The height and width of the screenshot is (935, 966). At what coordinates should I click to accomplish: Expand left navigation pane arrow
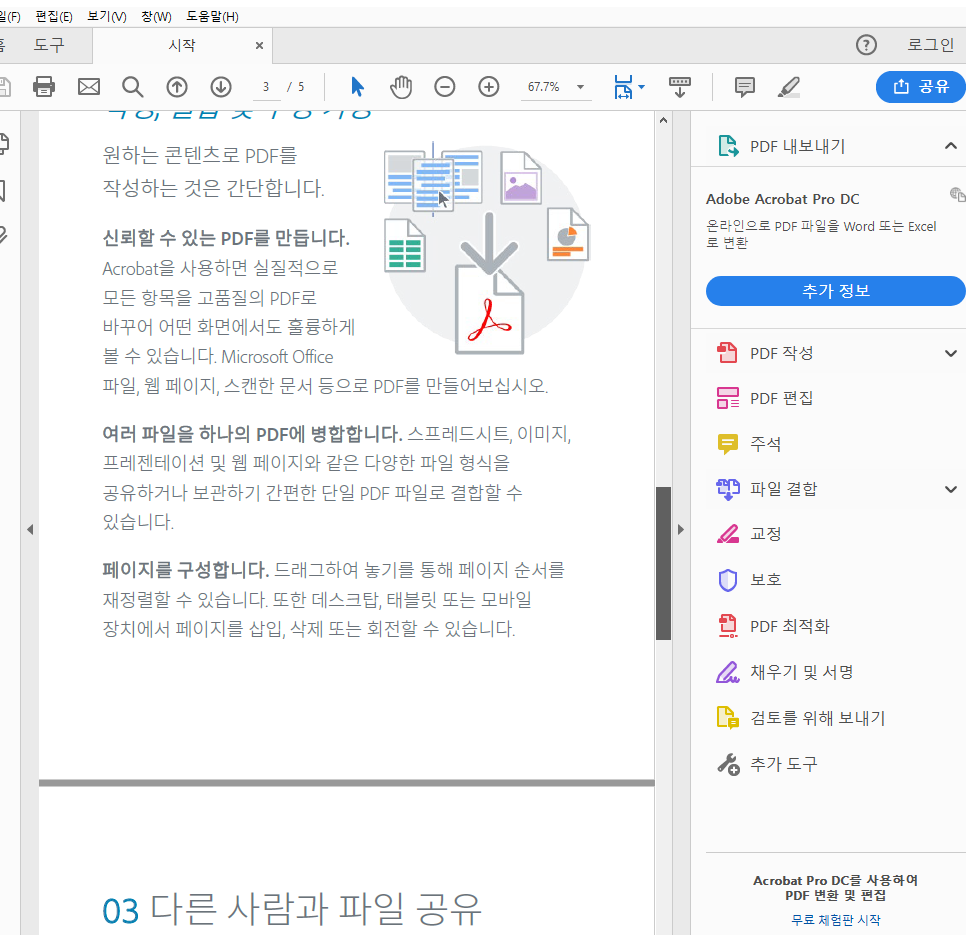pos(30,530)
